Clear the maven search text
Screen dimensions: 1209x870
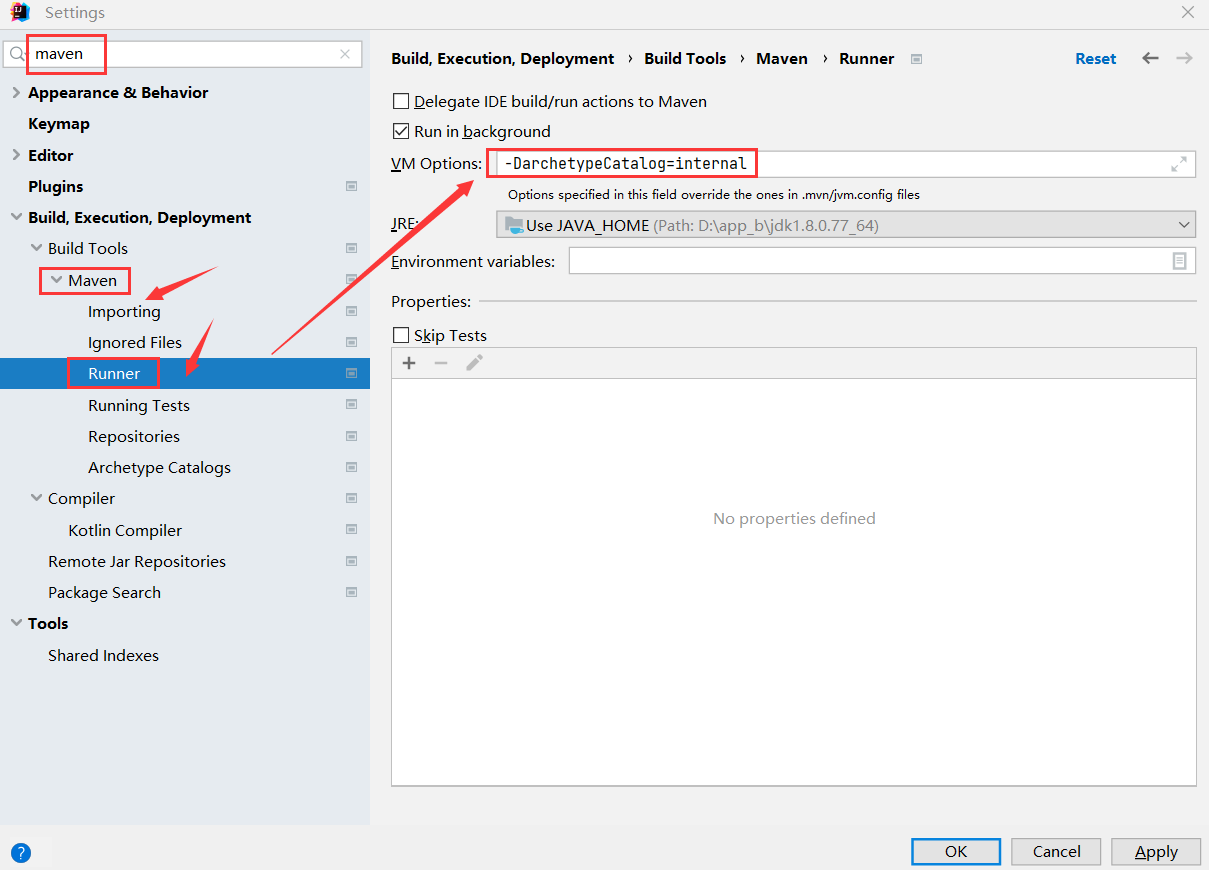coord(345,54)
